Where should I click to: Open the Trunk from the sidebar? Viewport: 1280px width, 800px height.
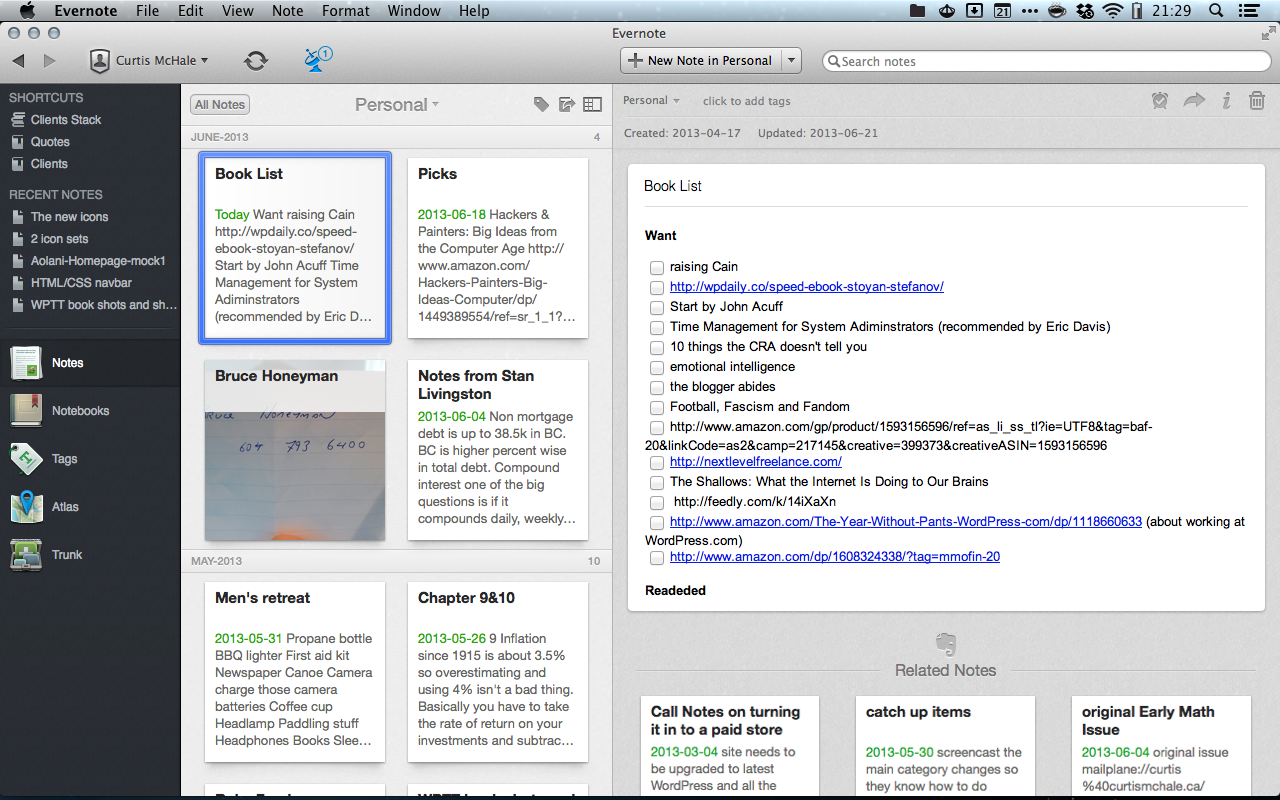(x=65, y=554)
